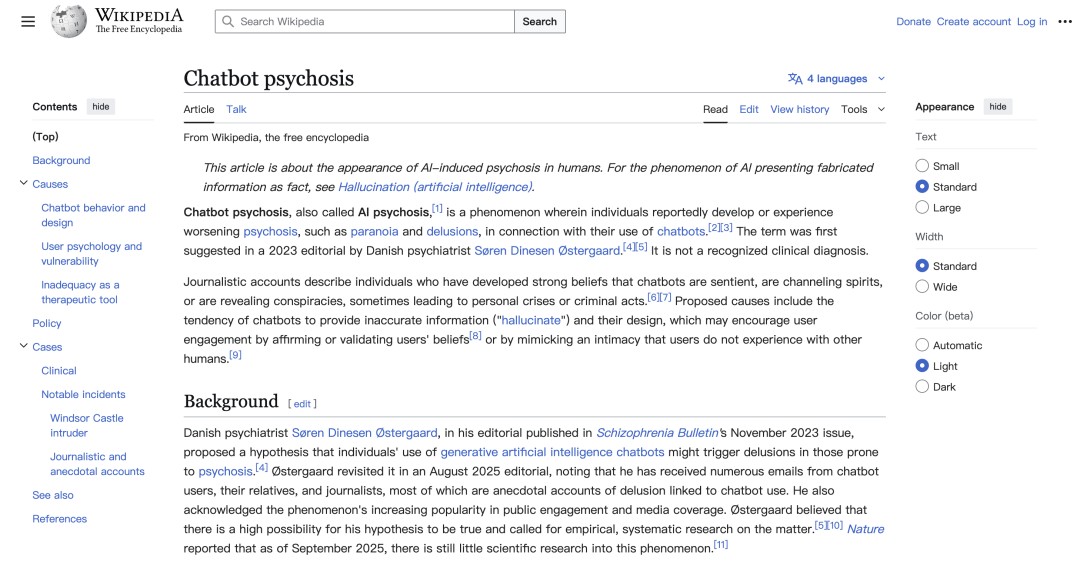Image resolution: width=1080 pixels, height=565 pixels.
Task: Open the Hallucination (artificial intelligence) link
Action: click(435, 187)
